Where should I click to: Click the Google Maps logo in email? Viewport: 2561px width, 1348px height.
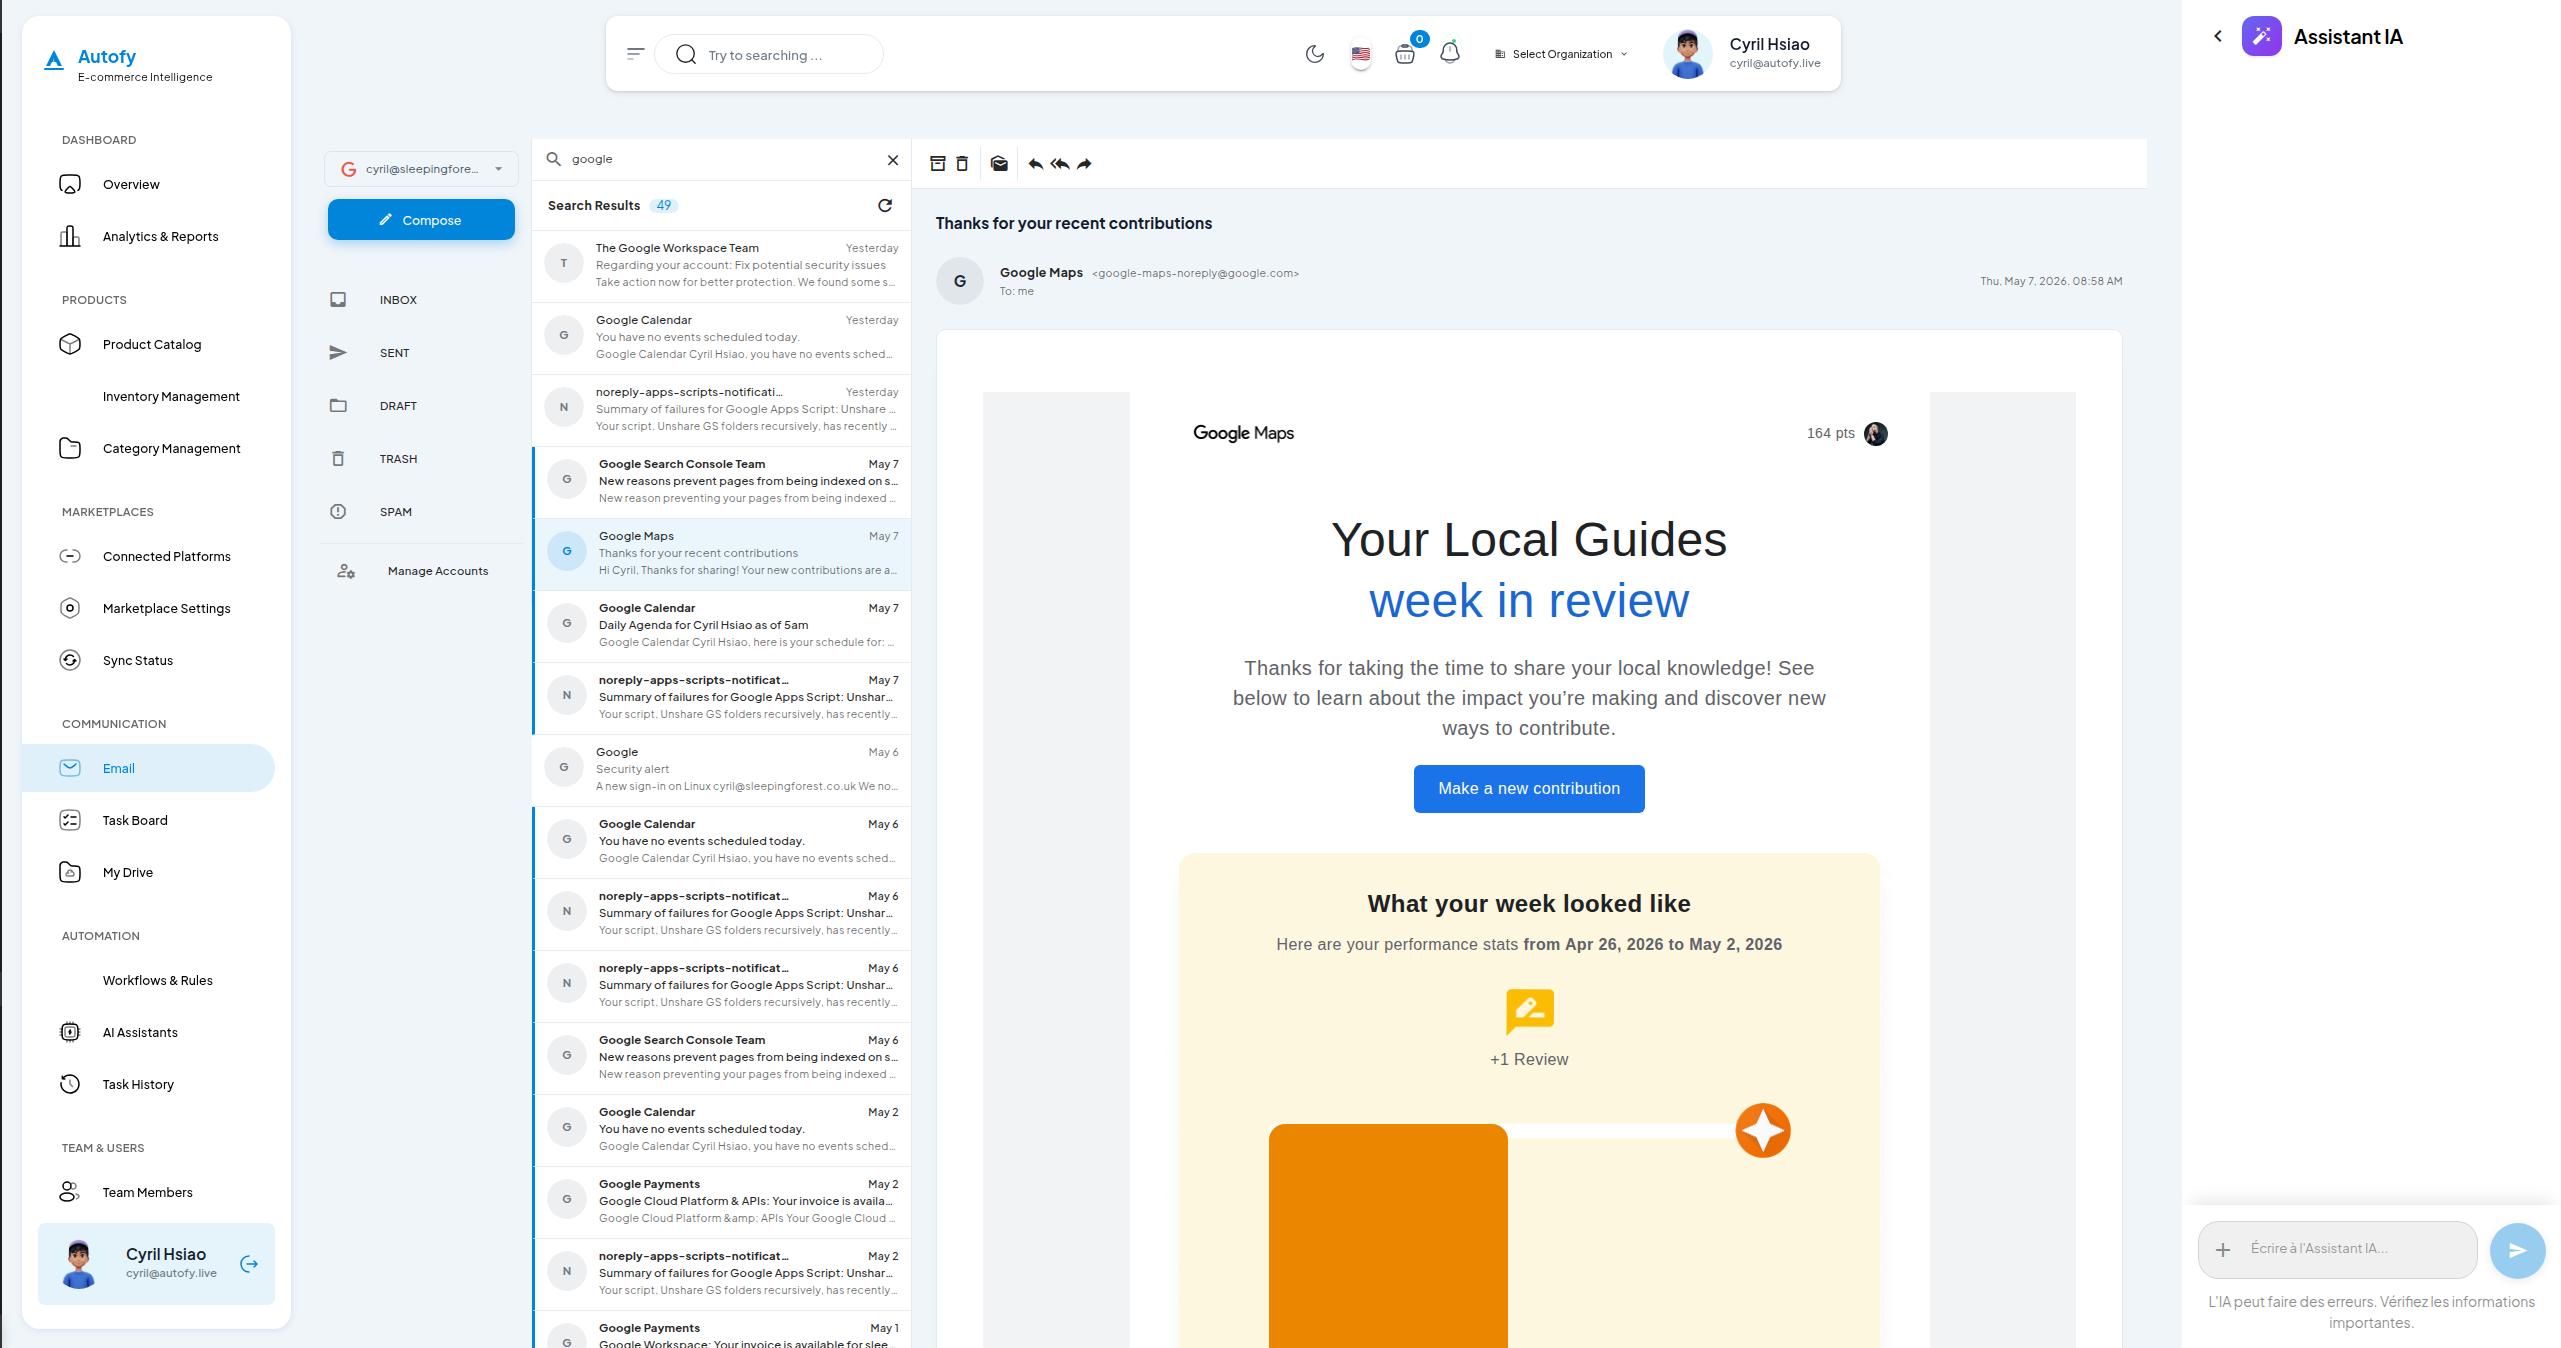[1243, 433]
